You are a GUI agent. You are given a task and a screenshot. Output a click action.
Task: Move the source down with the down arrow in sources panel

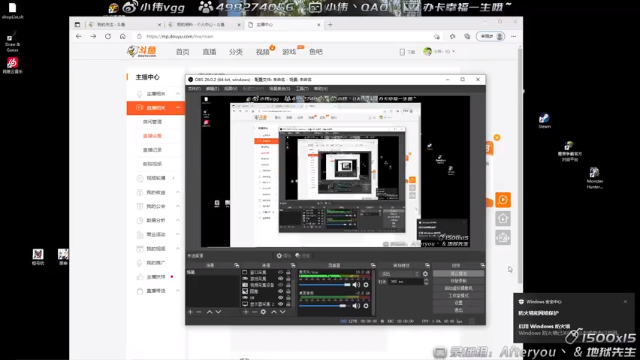(282, 312)
